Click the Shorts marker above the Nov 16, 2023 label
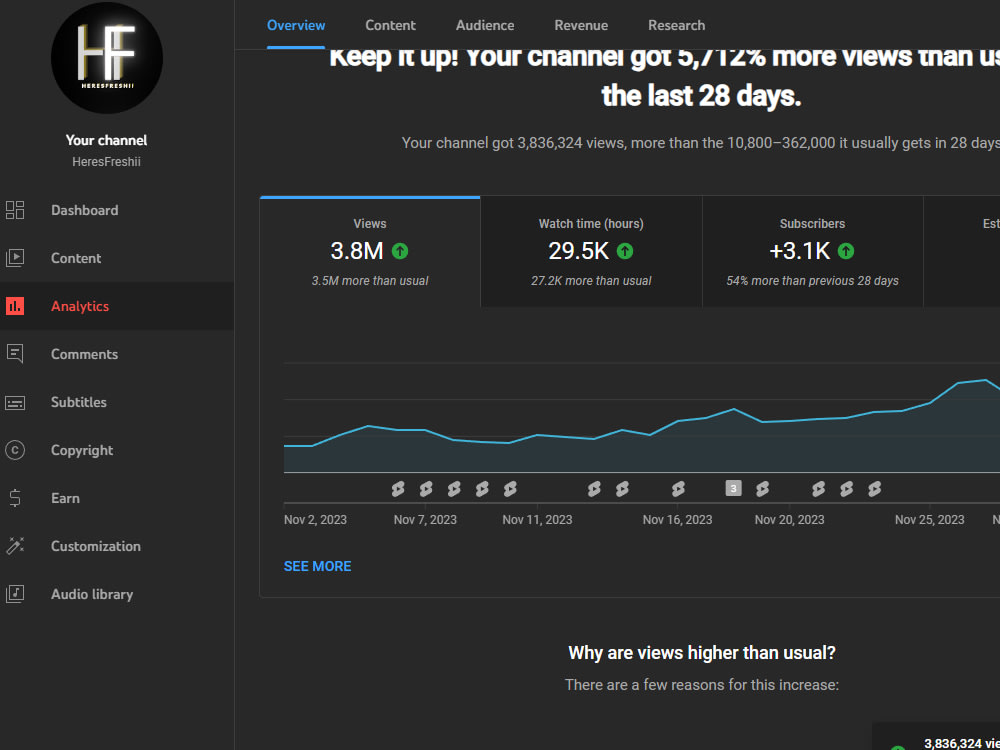This screenshot has width=1000, height=750. point(678,489)
